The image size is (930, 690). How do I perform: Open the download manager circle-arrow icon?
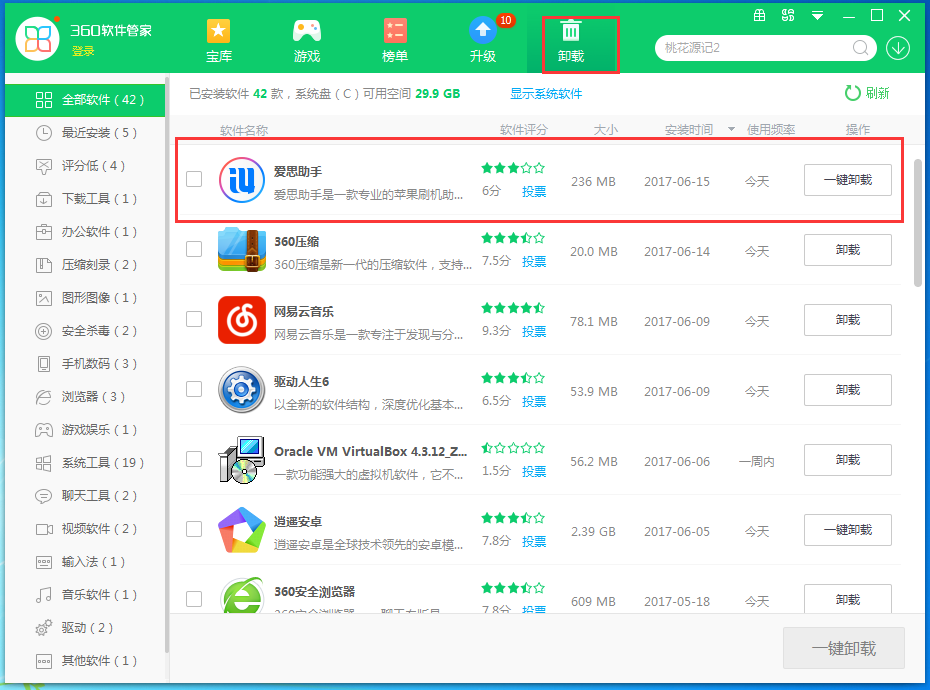898,47
